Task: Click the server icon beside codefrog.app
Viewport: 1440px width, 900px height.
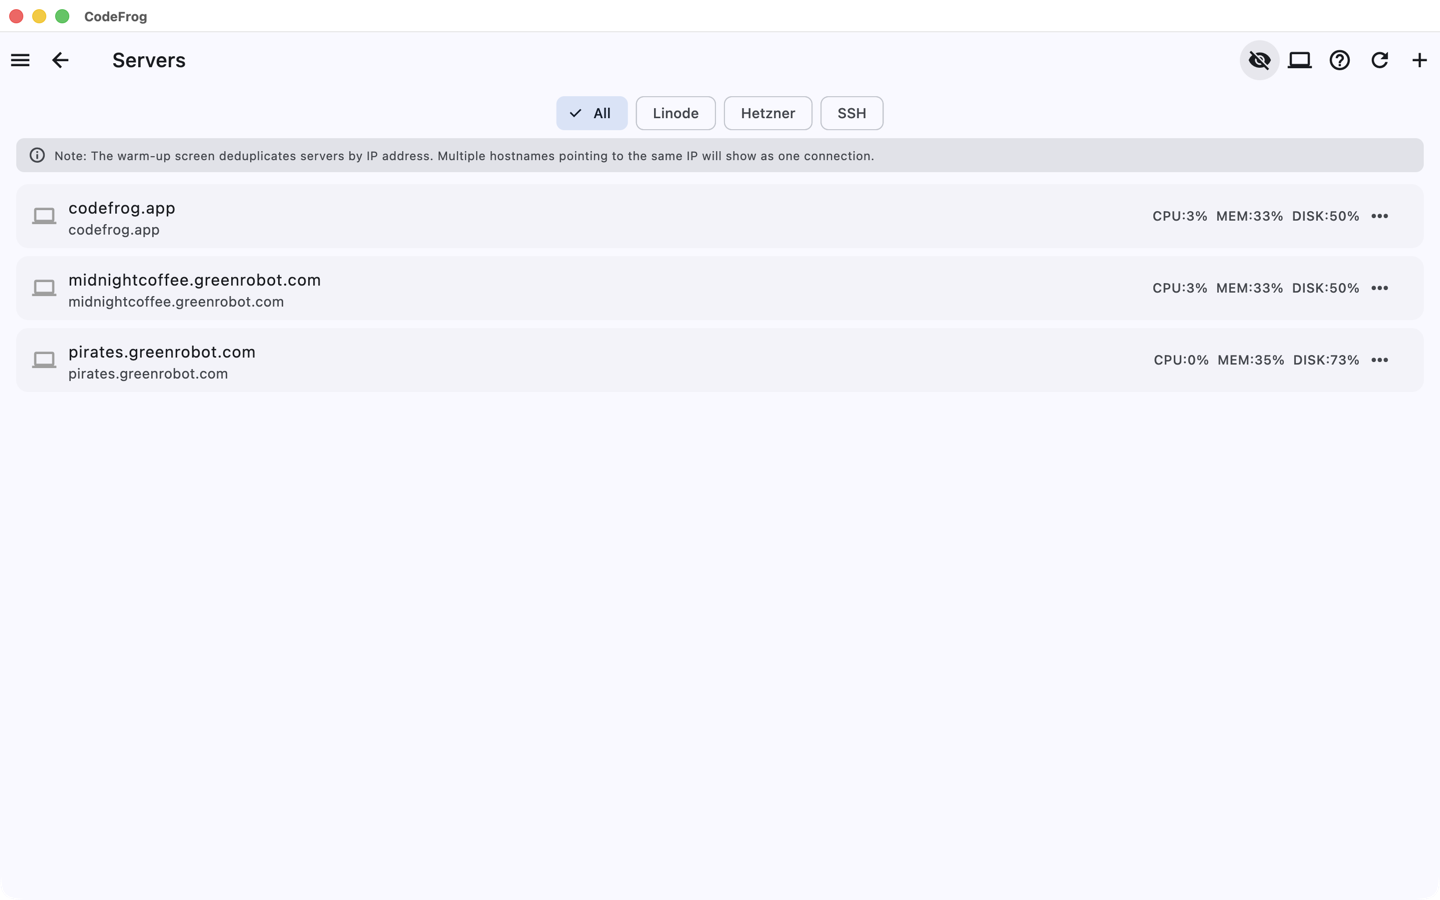Action: click(x=44, y=216)
